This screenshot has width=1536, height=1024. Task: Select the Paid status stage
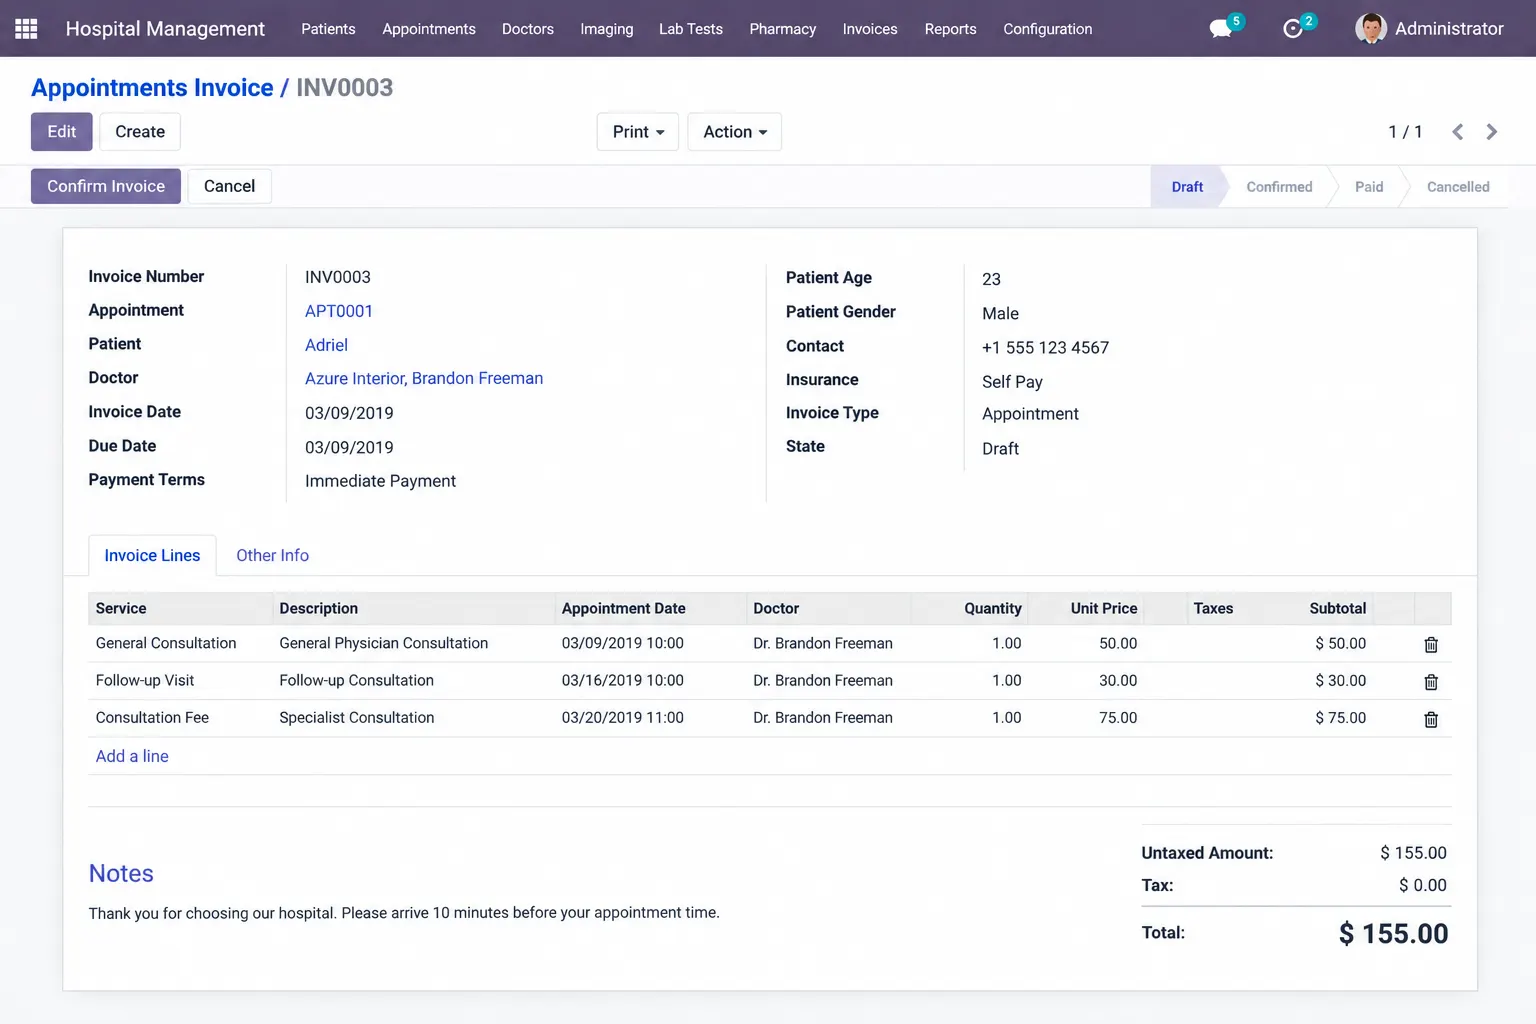tap(1369, 187)
